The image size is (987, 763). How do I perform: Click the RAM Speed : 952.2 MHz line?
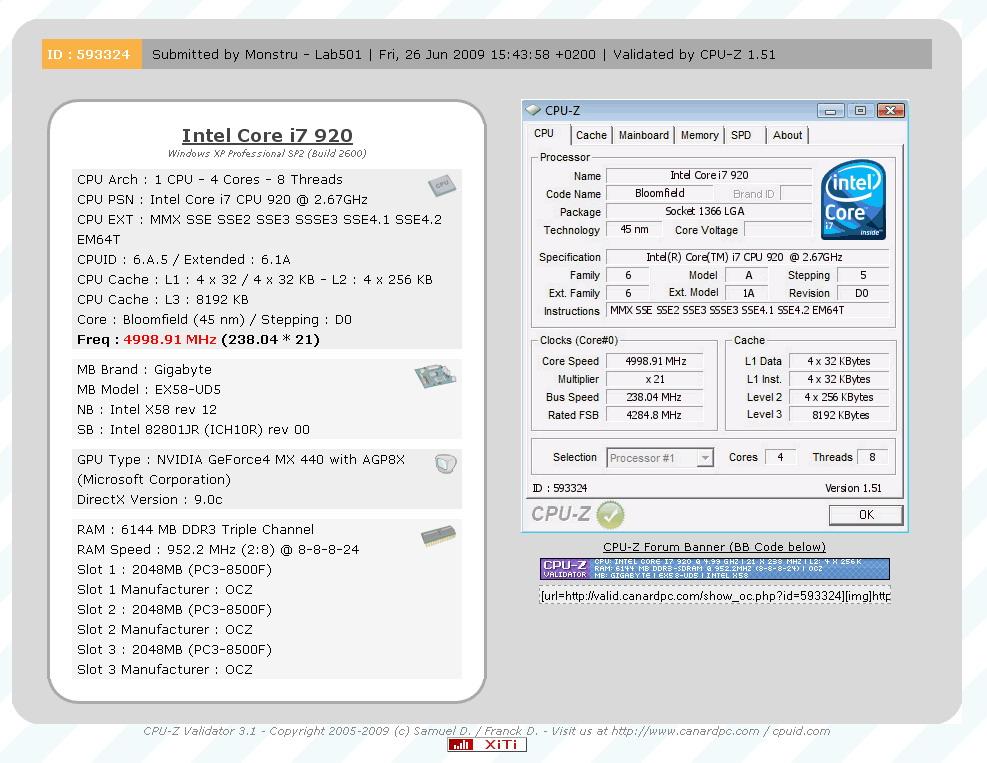point(218,550)
